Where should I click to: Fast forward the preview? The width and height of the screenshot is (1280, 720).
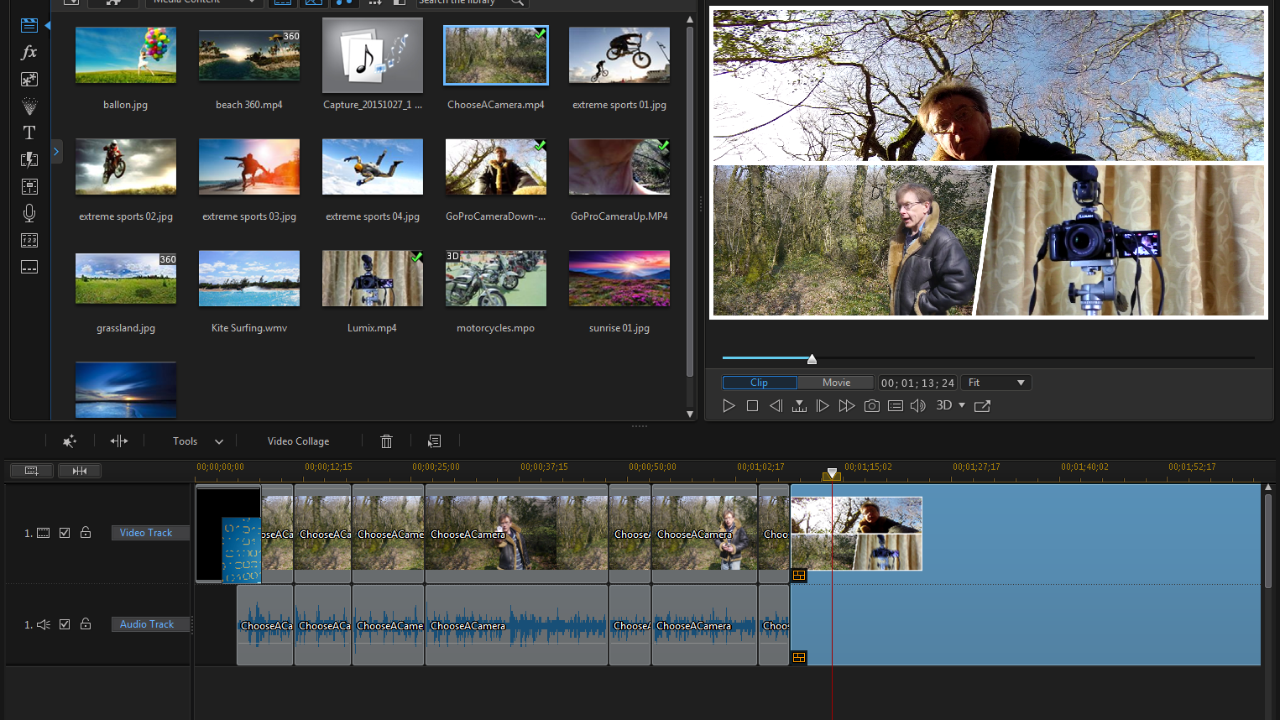tap(846, 406)
